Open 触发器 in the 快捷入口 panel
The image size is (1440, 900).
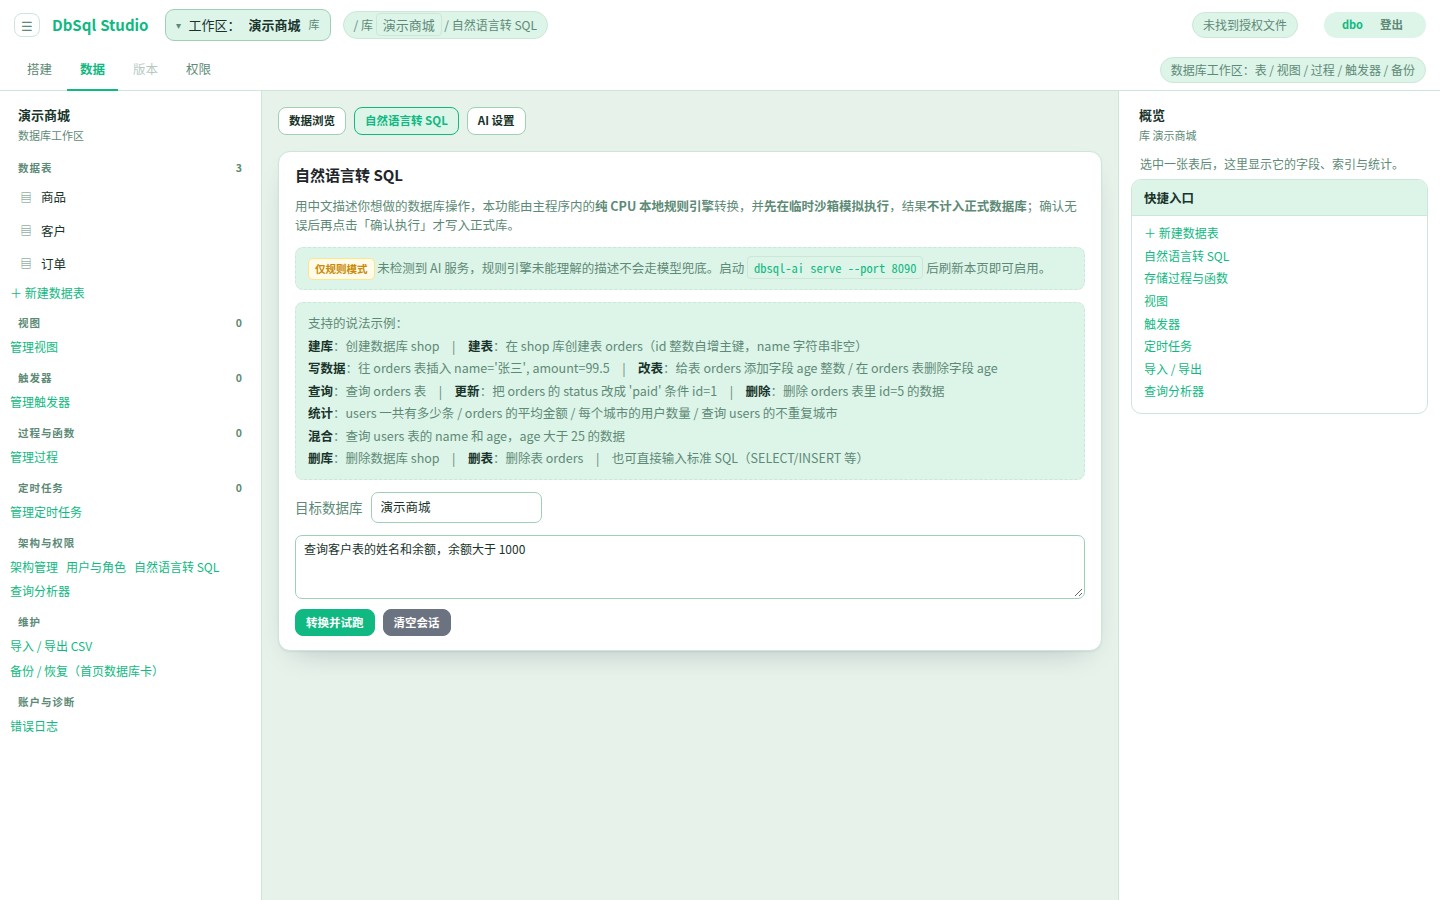pyautogui.click(x=1162, y=324)
